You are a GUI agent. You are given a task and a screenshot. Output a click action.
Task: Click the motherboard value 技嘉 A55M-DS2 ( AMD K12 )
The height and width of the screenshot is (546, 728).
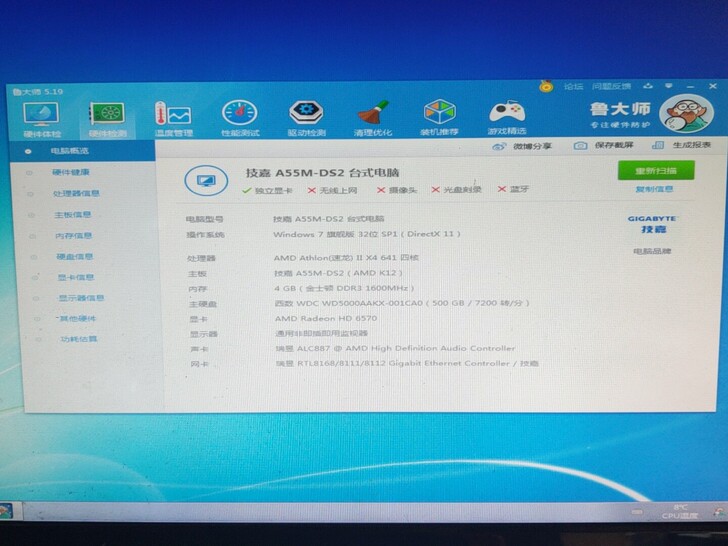point(338,273)
